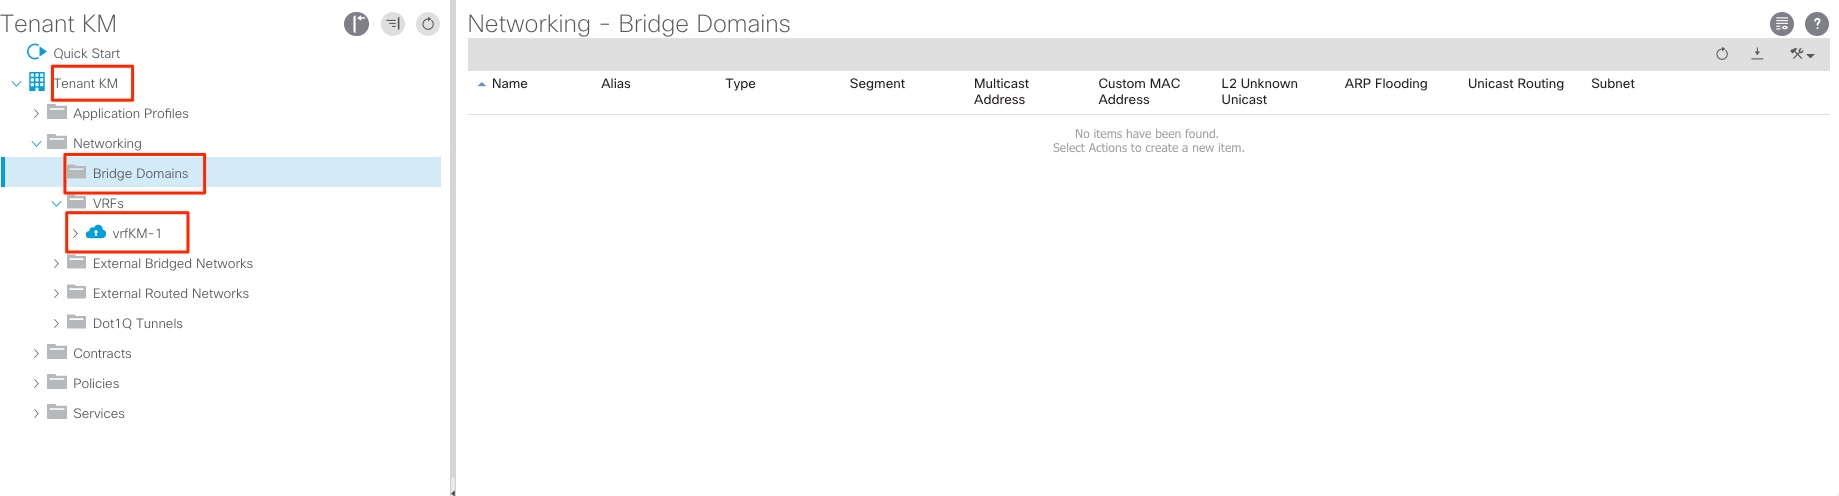Collapse the Tenant KM tree node
The width and height of the screenshot is (1839, 496).
16,84
